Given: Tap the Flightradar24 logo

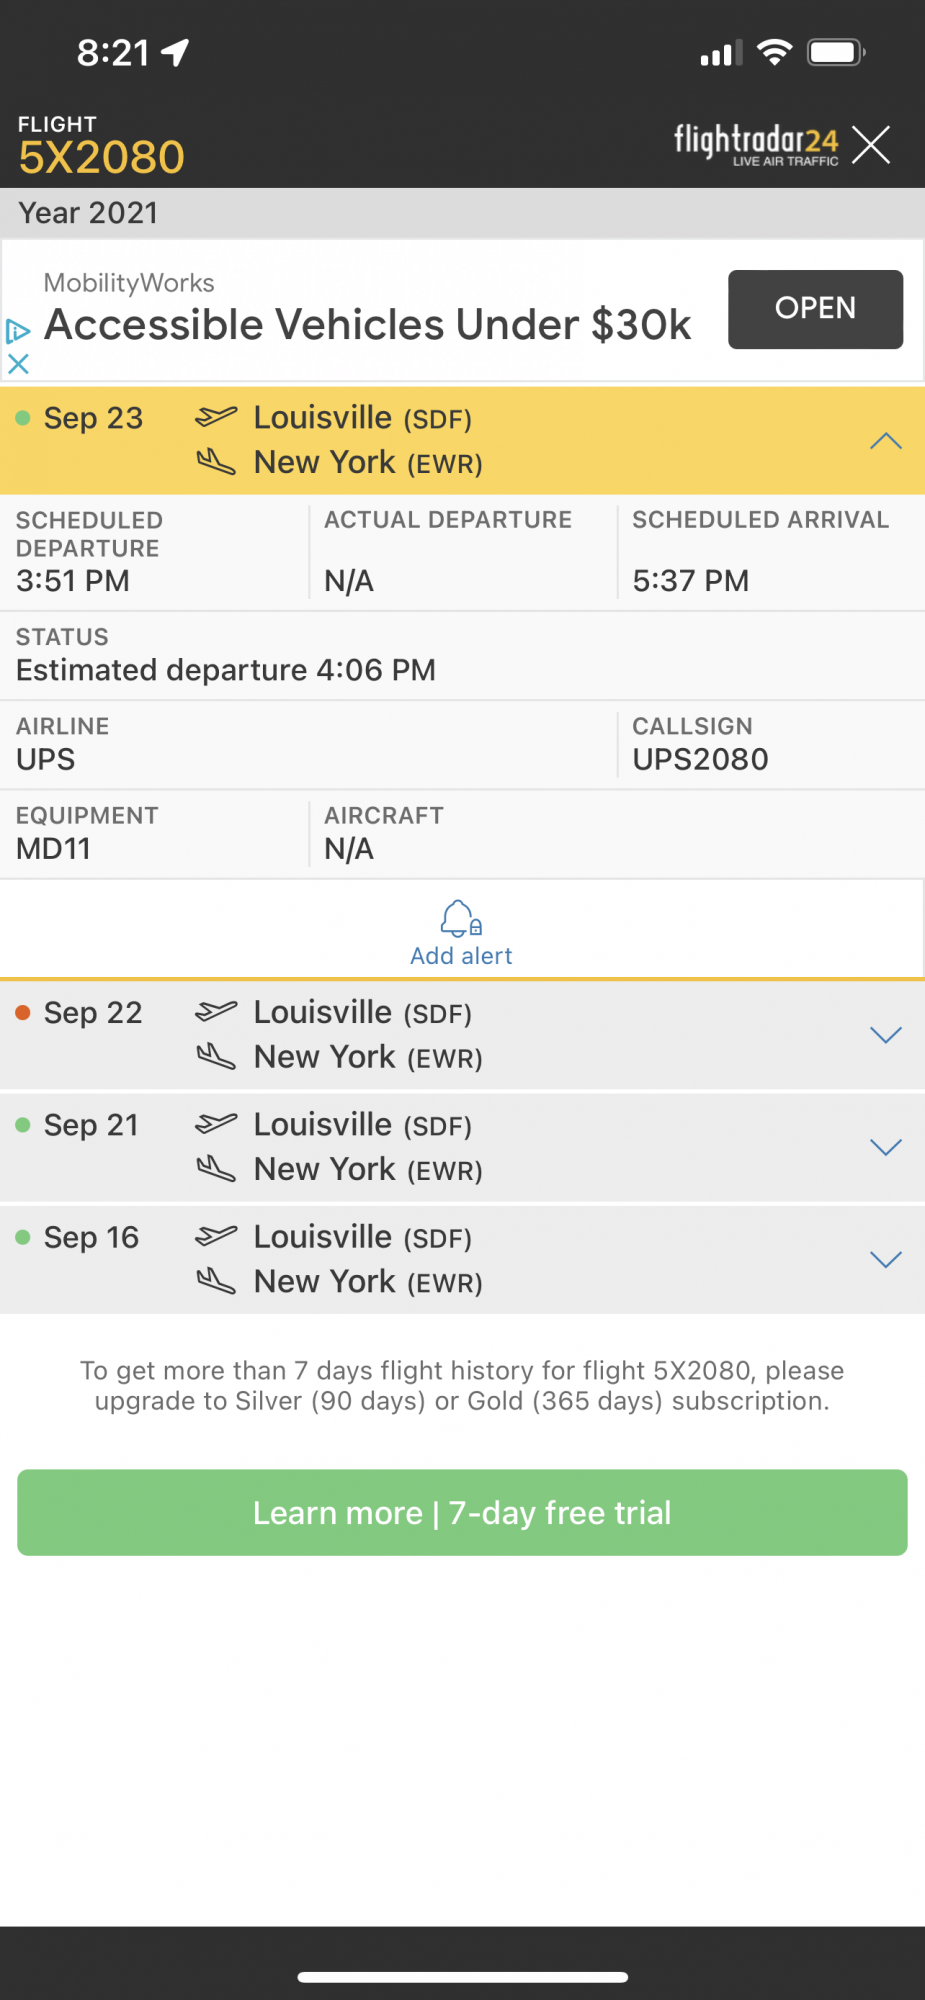Looking at the screenshot, I should pyautogui.click(x=756, y=144).
